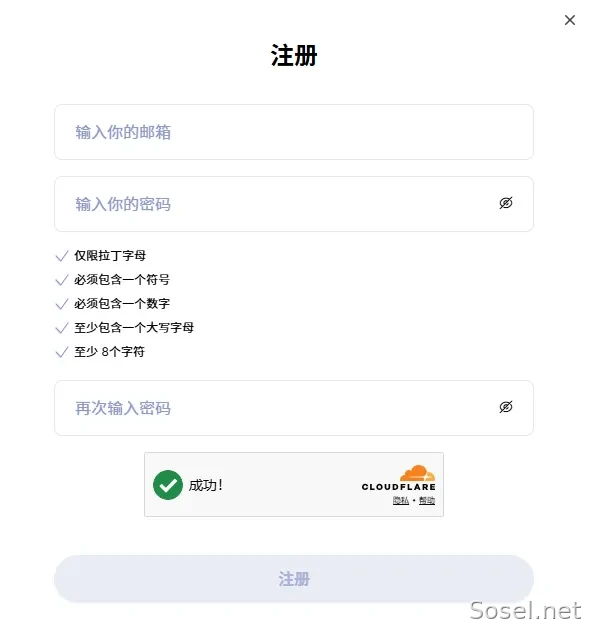Click the checkmark beside 仅限拉丁字母
This screenshot has width=589, height=628.
[62, 256]
